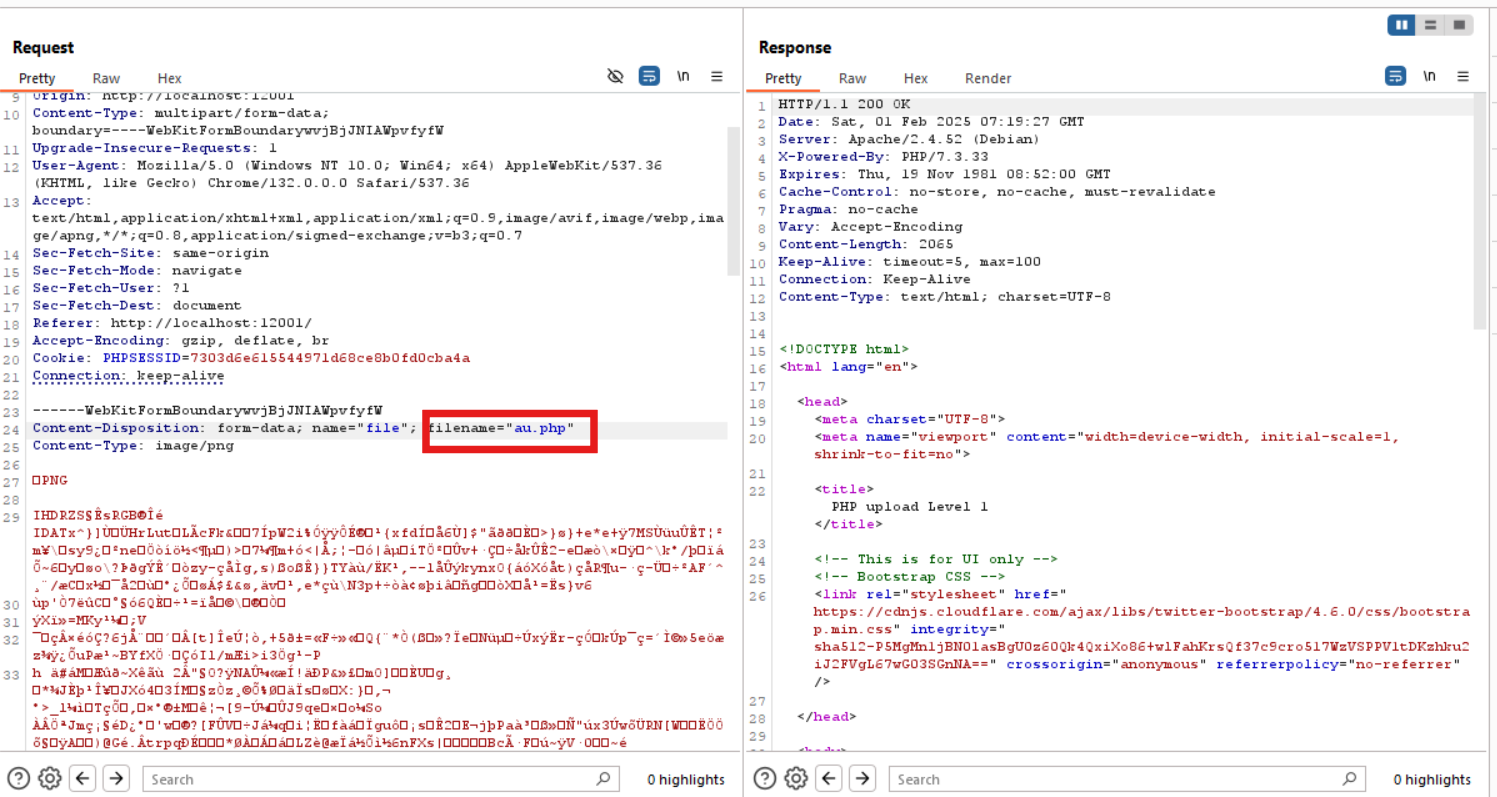Viewport: 1497px width, 797px height.
Task: Open the Raw tab in Response panel
Action: point(852,78)
